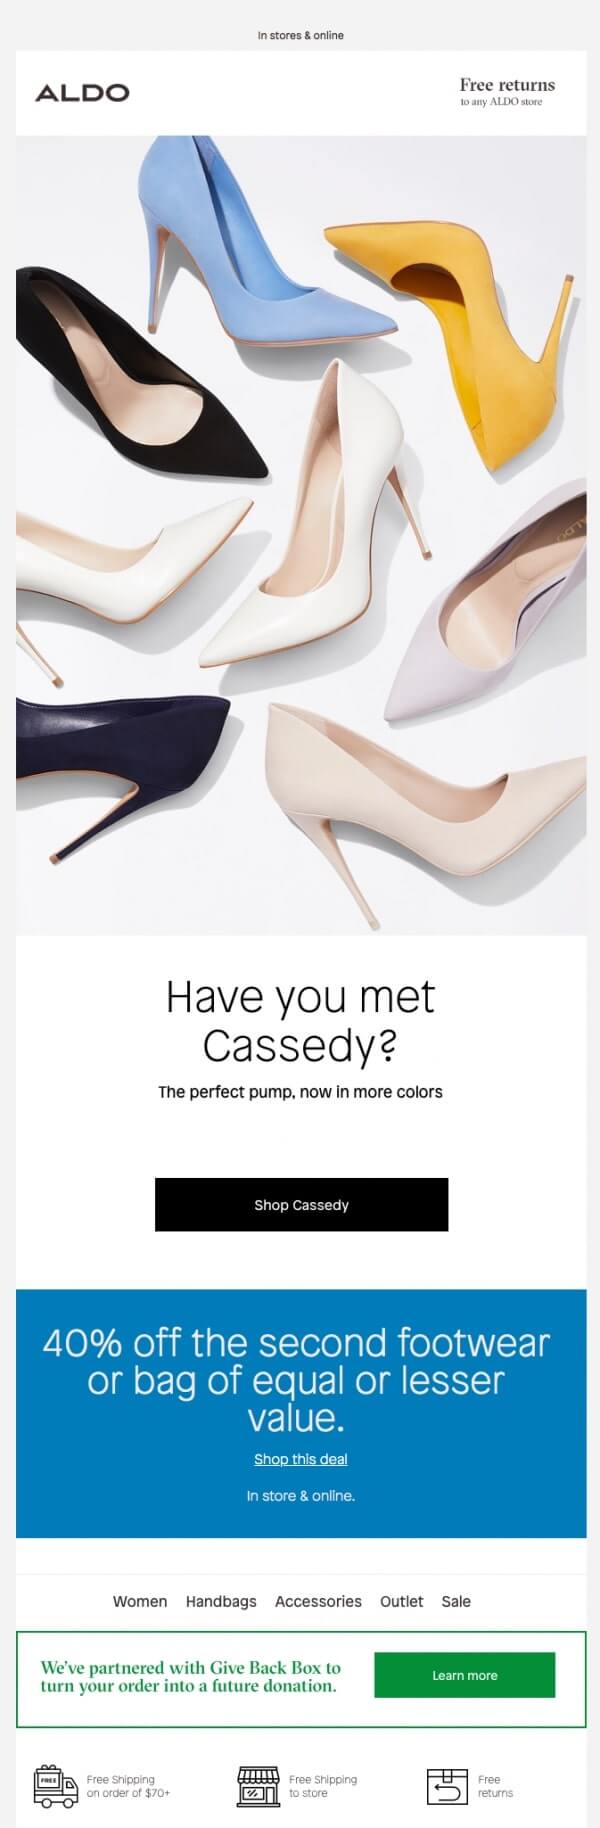This screenshot has height=1828, width=600.
Task: Open the Free returns header link
Action: (x=507, y=92)
